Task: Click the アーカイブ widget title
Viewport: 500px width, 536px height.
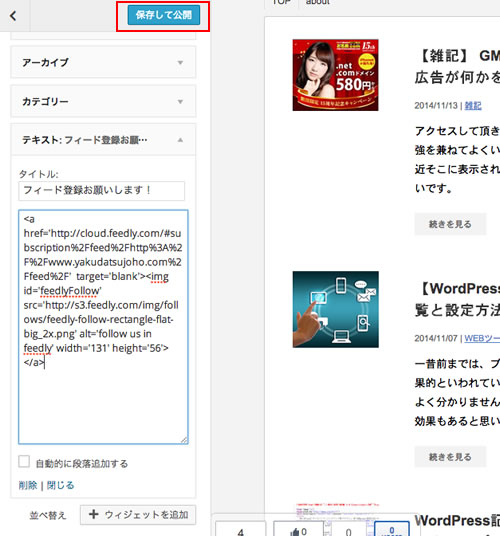Action: (x=45, y=63)
